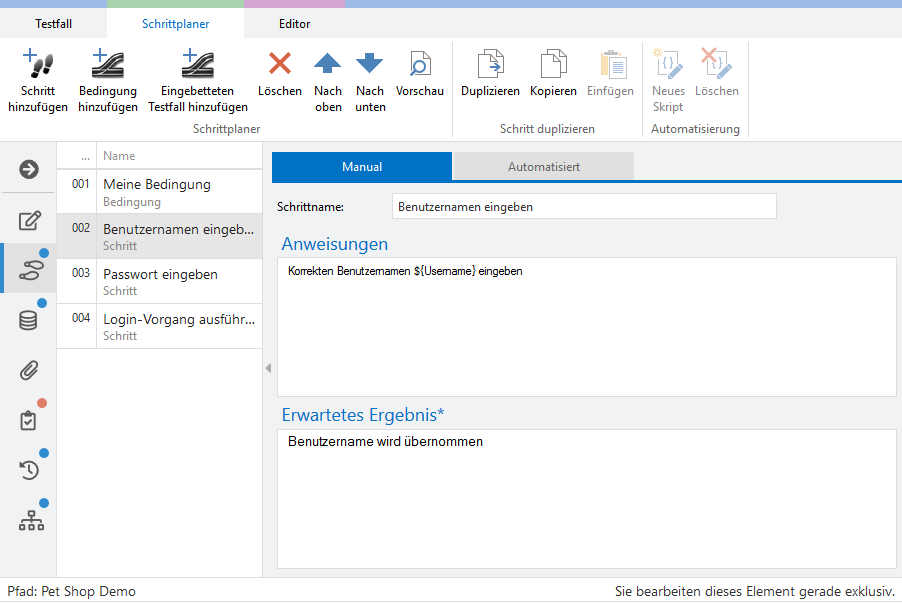This screenshot has height=603, width=902.
Task: Select step 004 Login-Vorgang ausführen
Action: (160, 326)
